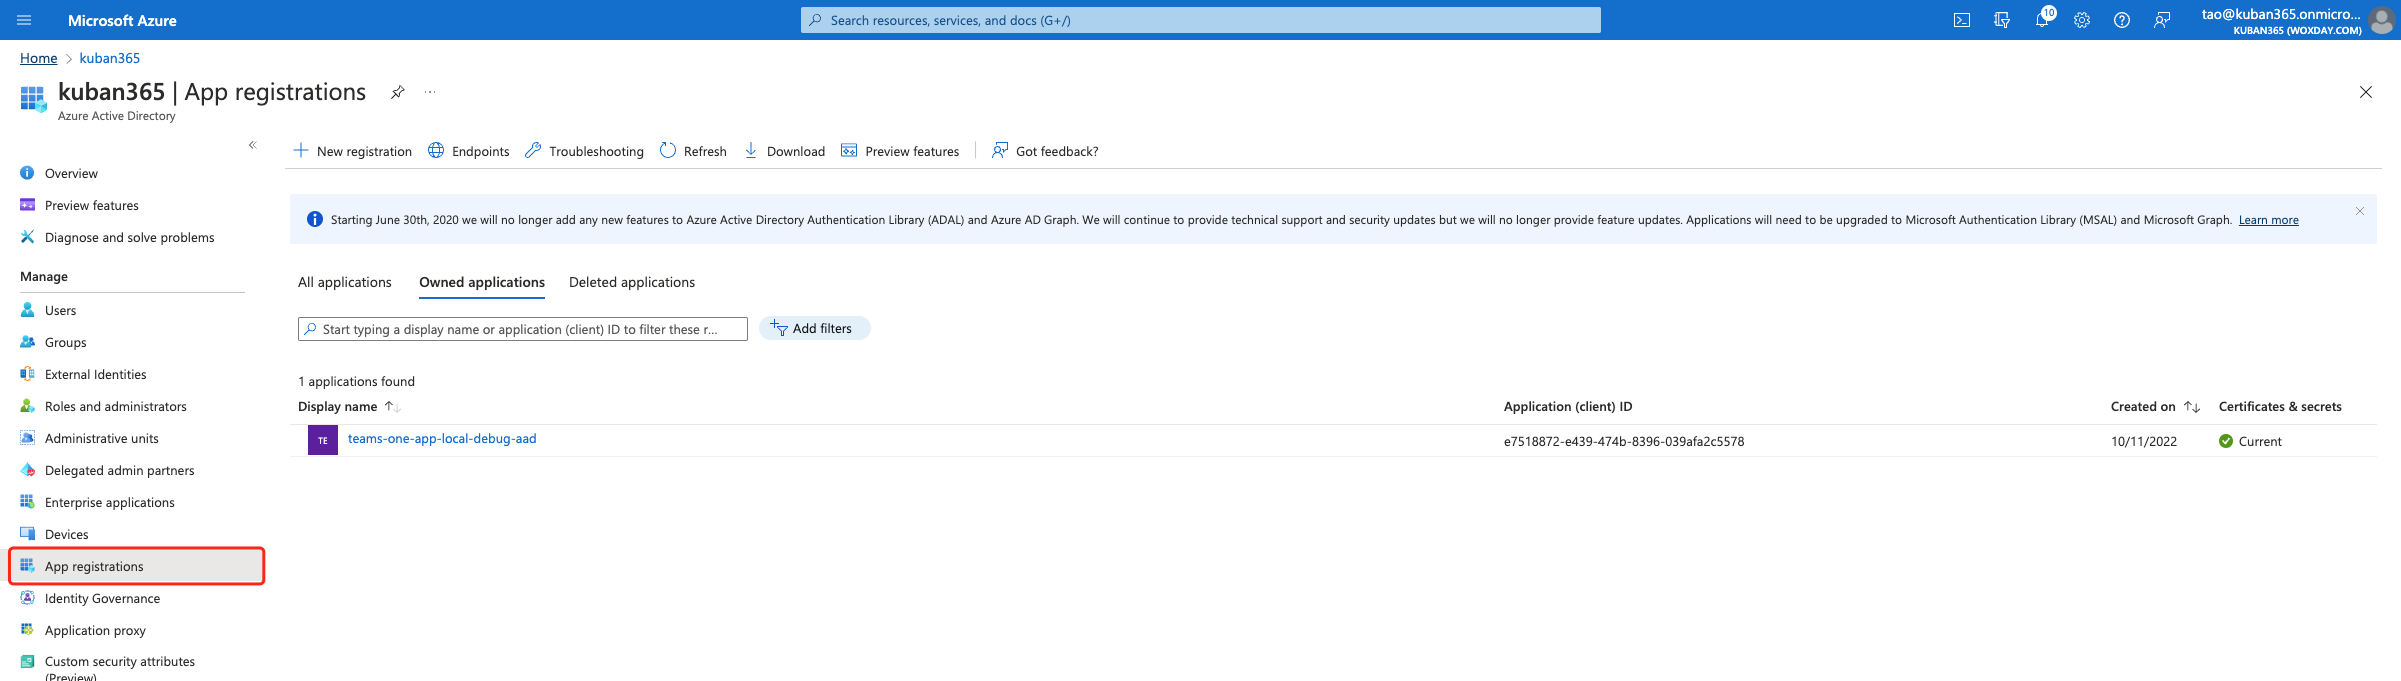
Task: Open the notifications bell icon
Action: coord(2041,20)
